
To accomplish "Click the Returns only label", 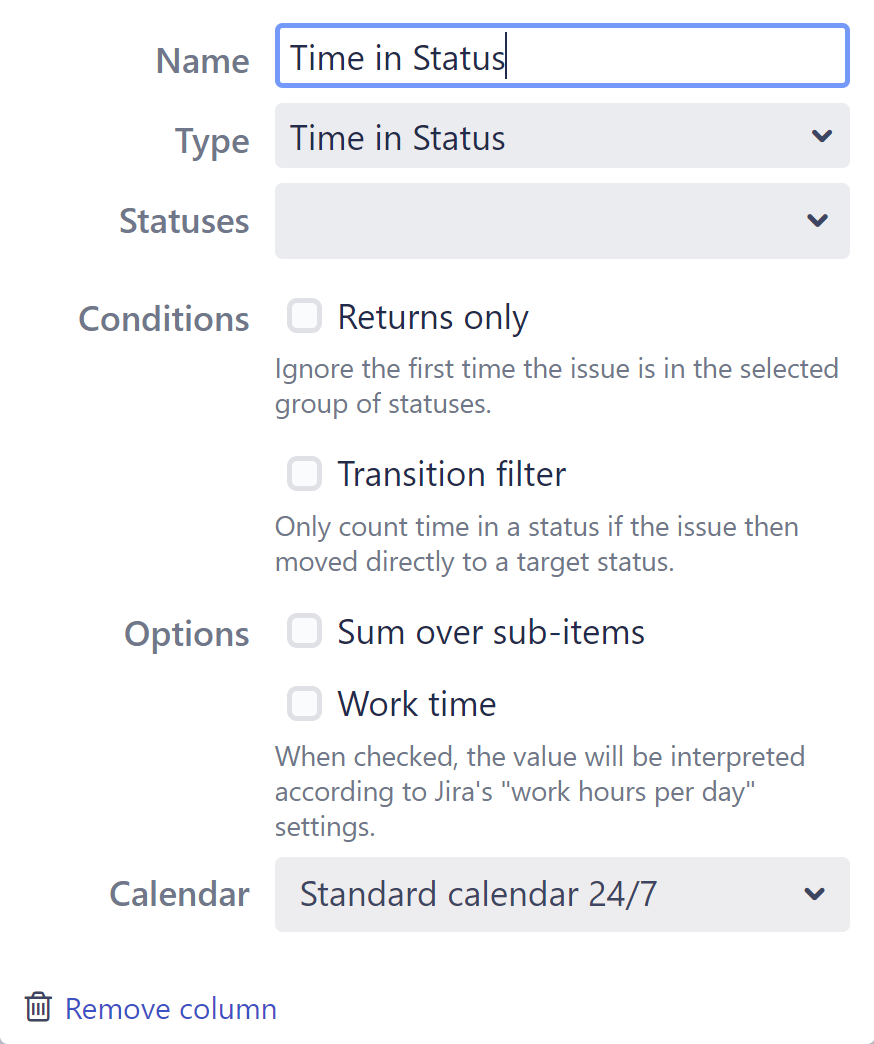I will click(433, 316).
